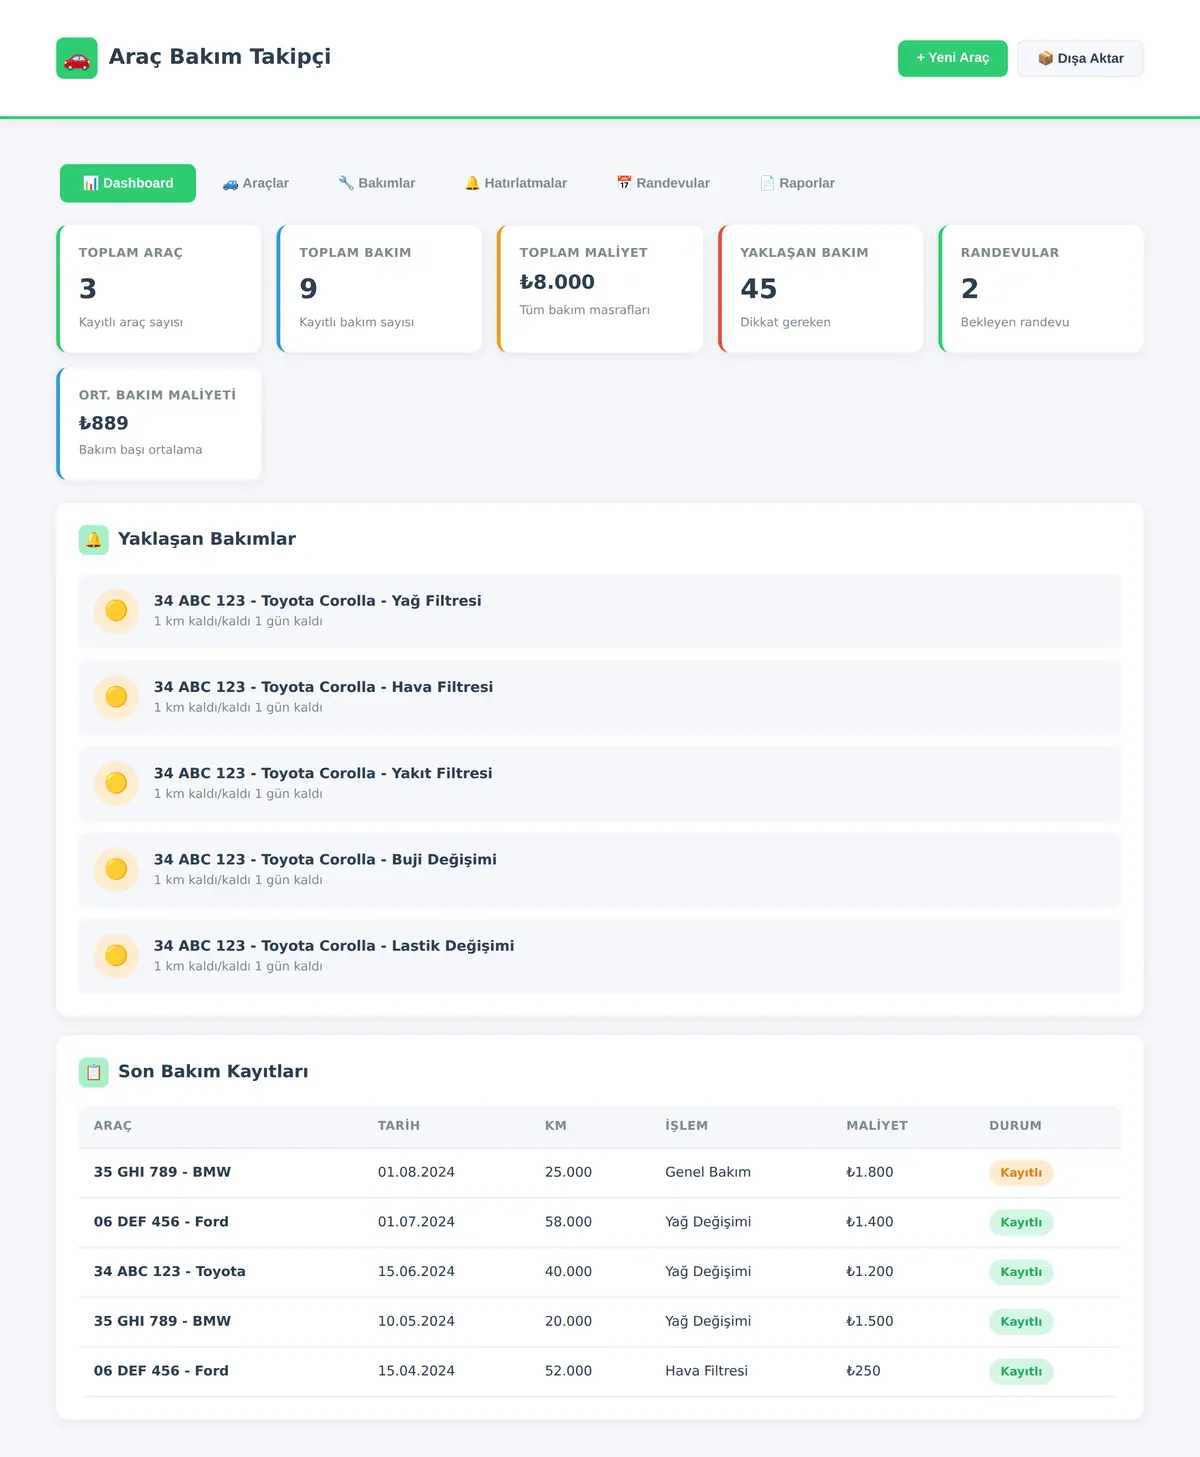The height and width of the screenshot is (1457, 1200).
Task: Open the Yaklaşan Bakım stat card
Action: (821, 288)
